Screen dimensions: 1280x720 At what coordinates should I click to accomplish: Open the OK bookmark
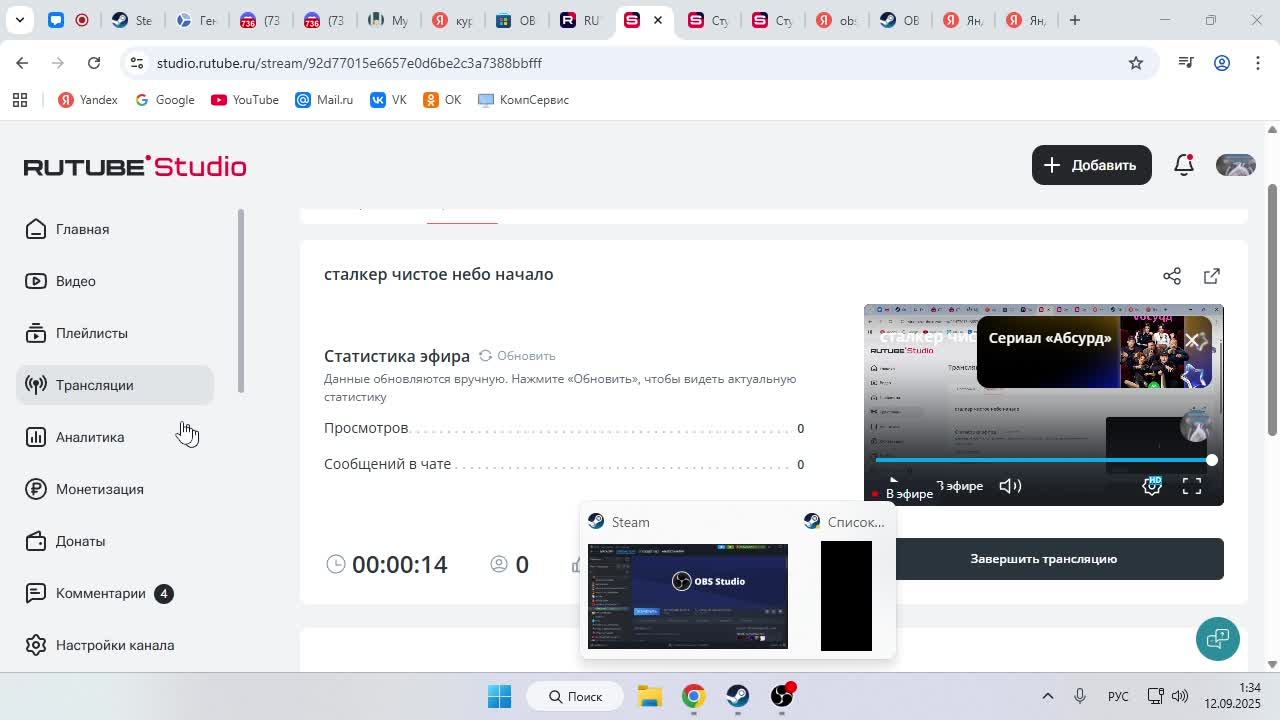442,100
